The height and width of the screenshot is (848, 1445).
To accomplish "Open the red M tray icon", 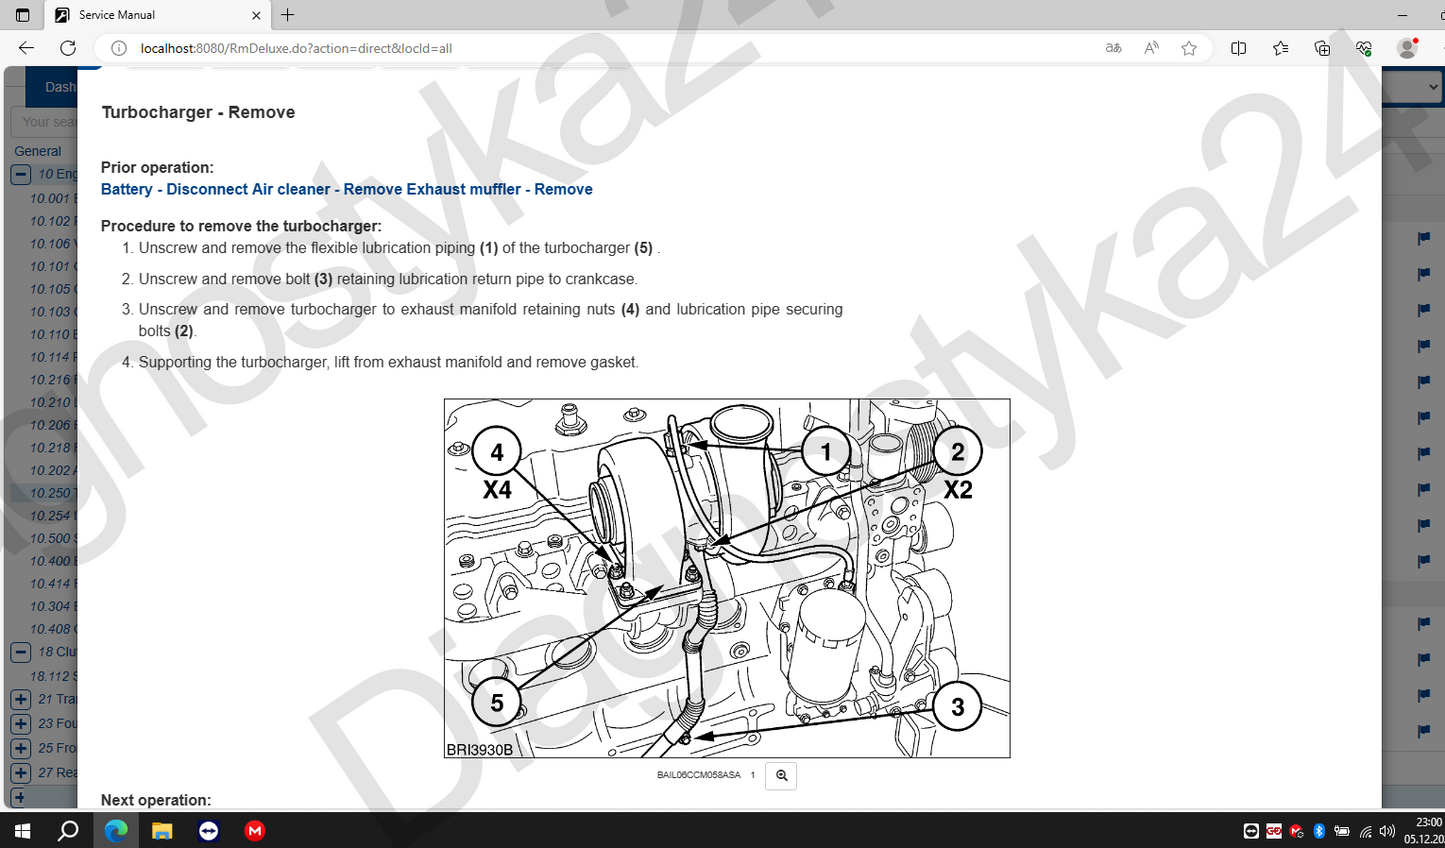I will point(1297,831).
